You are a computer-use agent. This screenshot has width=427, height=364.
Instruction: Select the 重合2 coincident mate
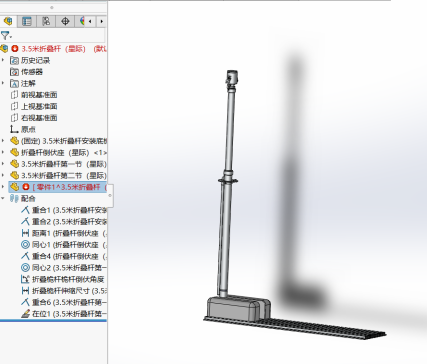click(69, 221)
